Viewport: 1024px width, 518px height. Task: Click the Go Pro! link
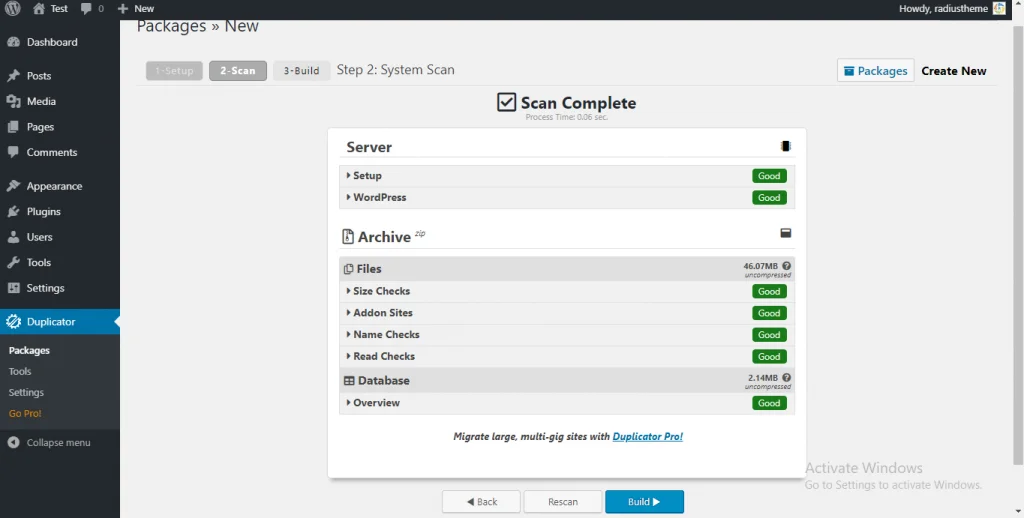click(25, 413)
